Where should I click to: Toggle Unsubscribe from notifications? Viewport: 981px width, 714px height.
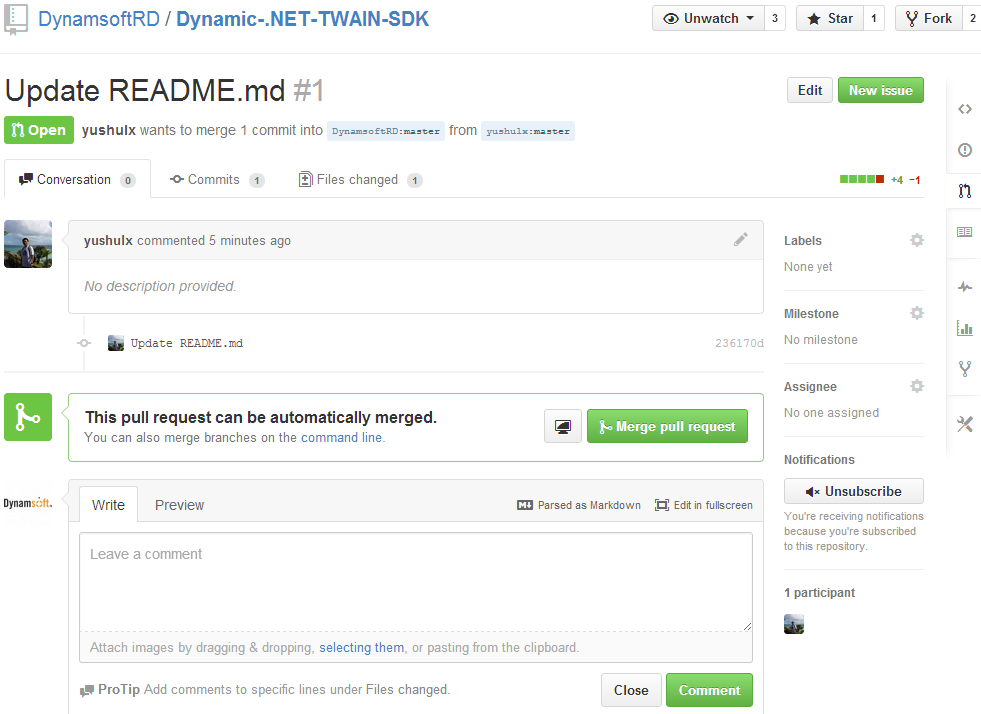tap(853, 491)
